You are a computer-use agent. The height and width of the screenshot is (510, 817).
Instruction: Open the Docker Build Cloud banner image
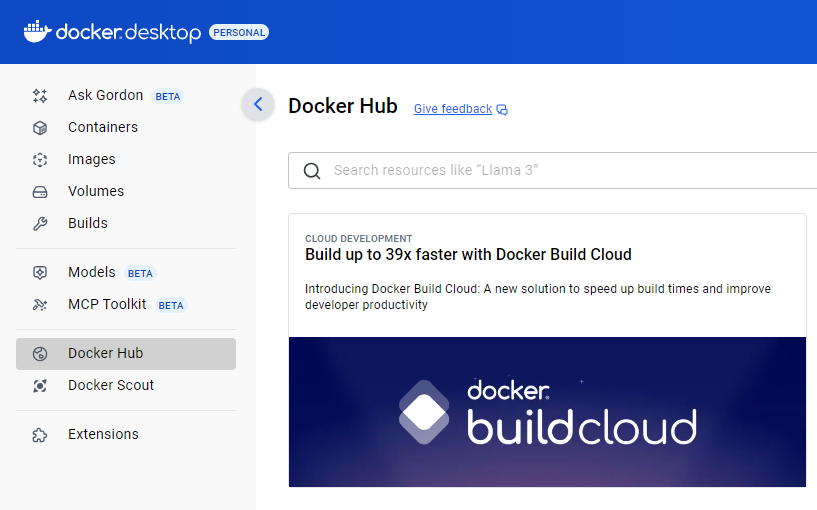click(547, 412)
